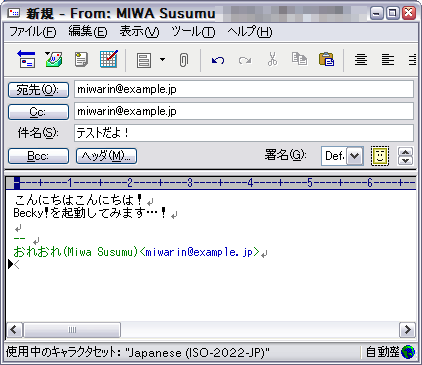Click the greyed-out redo icon
The width and height of the screenshot is (422, 365).
(x=245, y=61)
